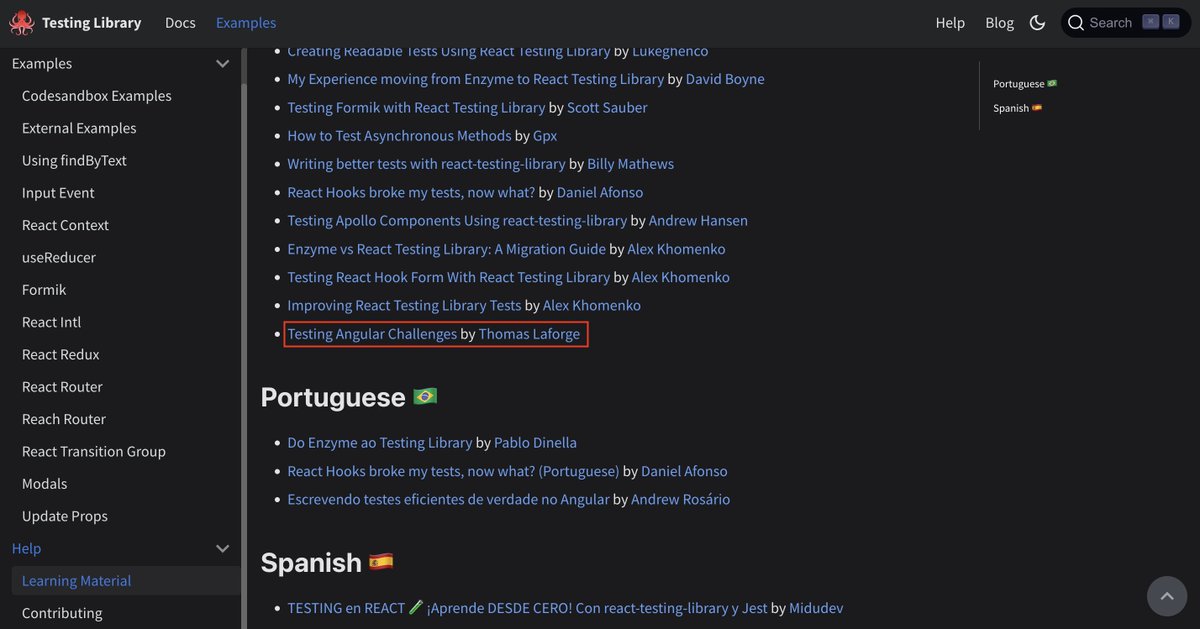Open Testing Formik with React Testing Library

pos(416,107)
